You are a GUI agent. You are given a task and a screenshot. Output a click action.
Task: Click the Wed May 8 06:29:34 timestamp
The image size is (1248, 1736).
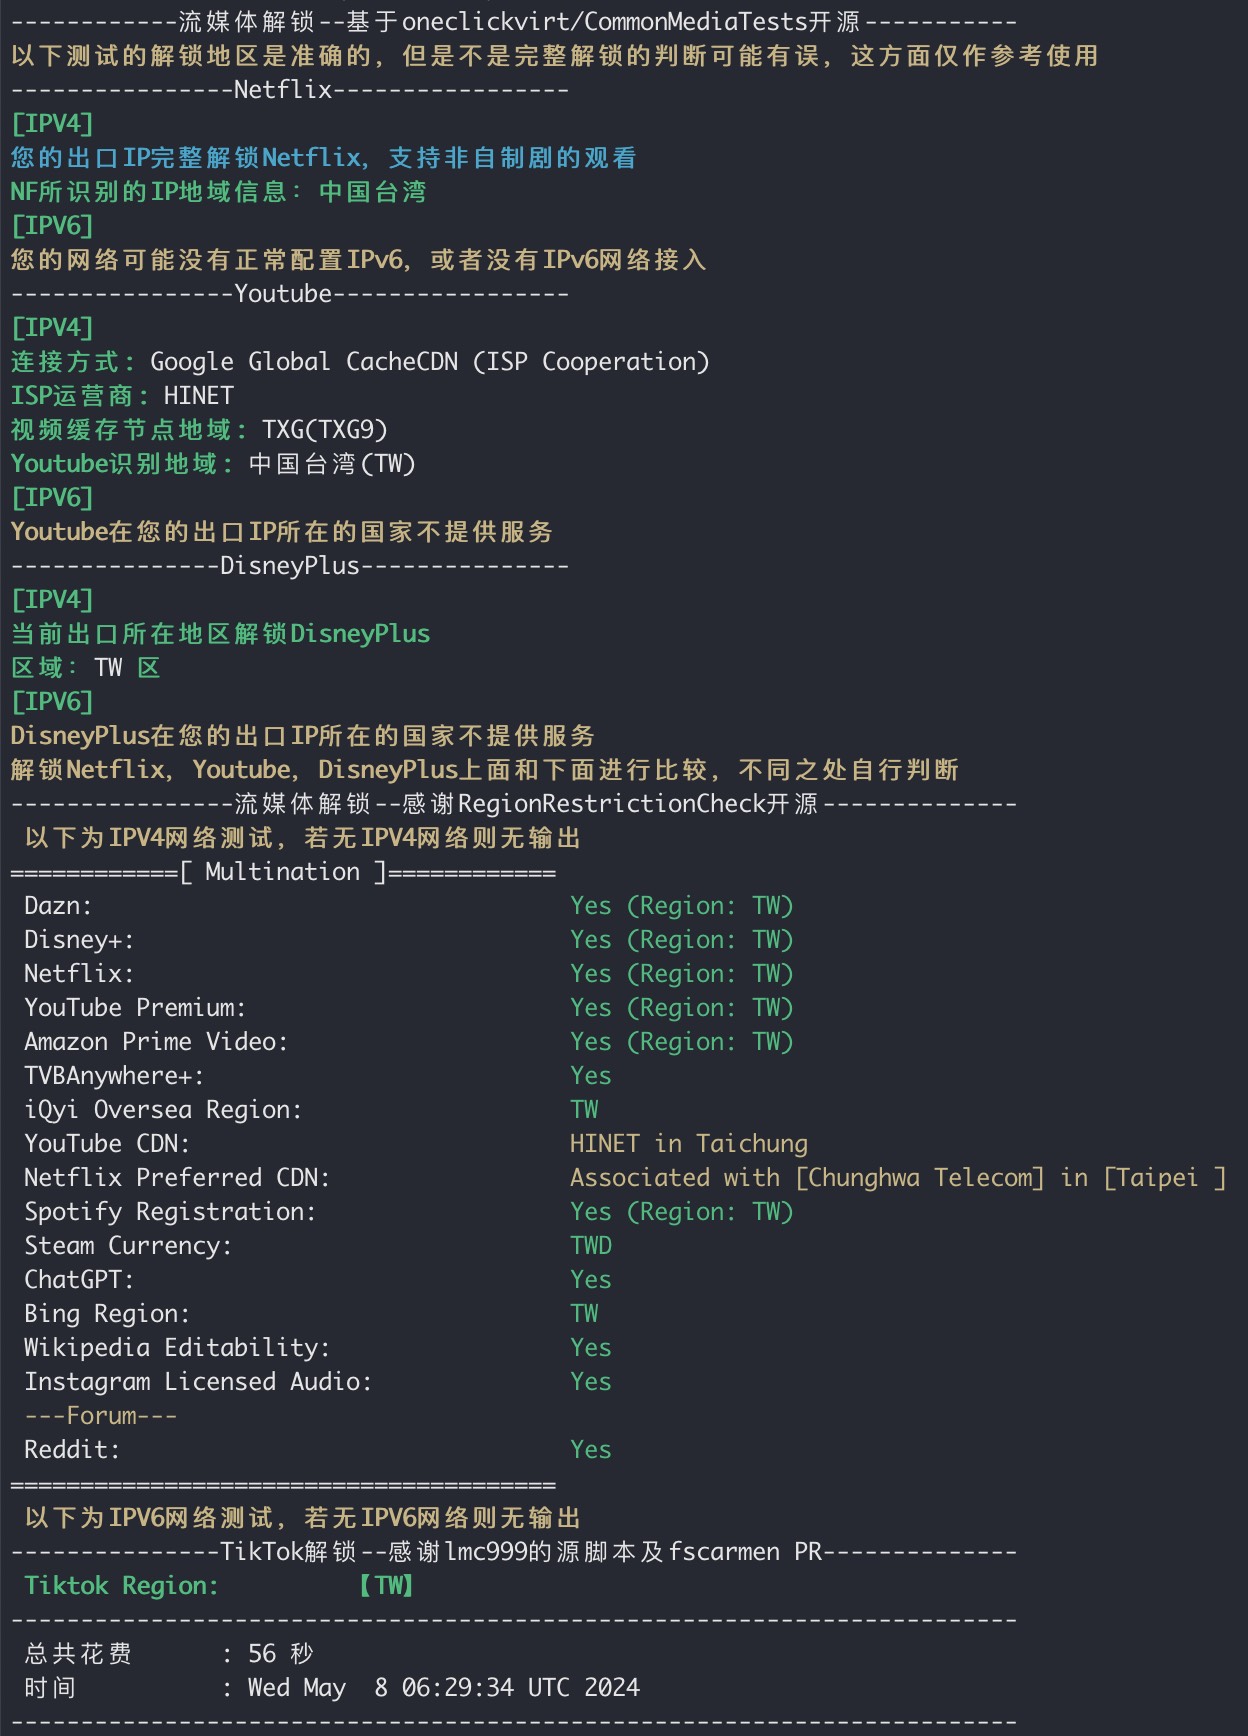point(444,1688)
